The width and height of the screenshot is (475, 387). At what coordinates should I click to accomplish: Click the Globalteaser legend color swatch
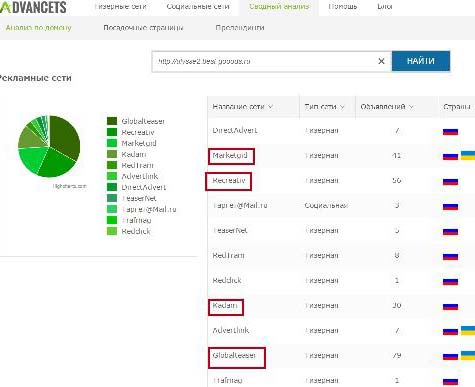[112, 121]
